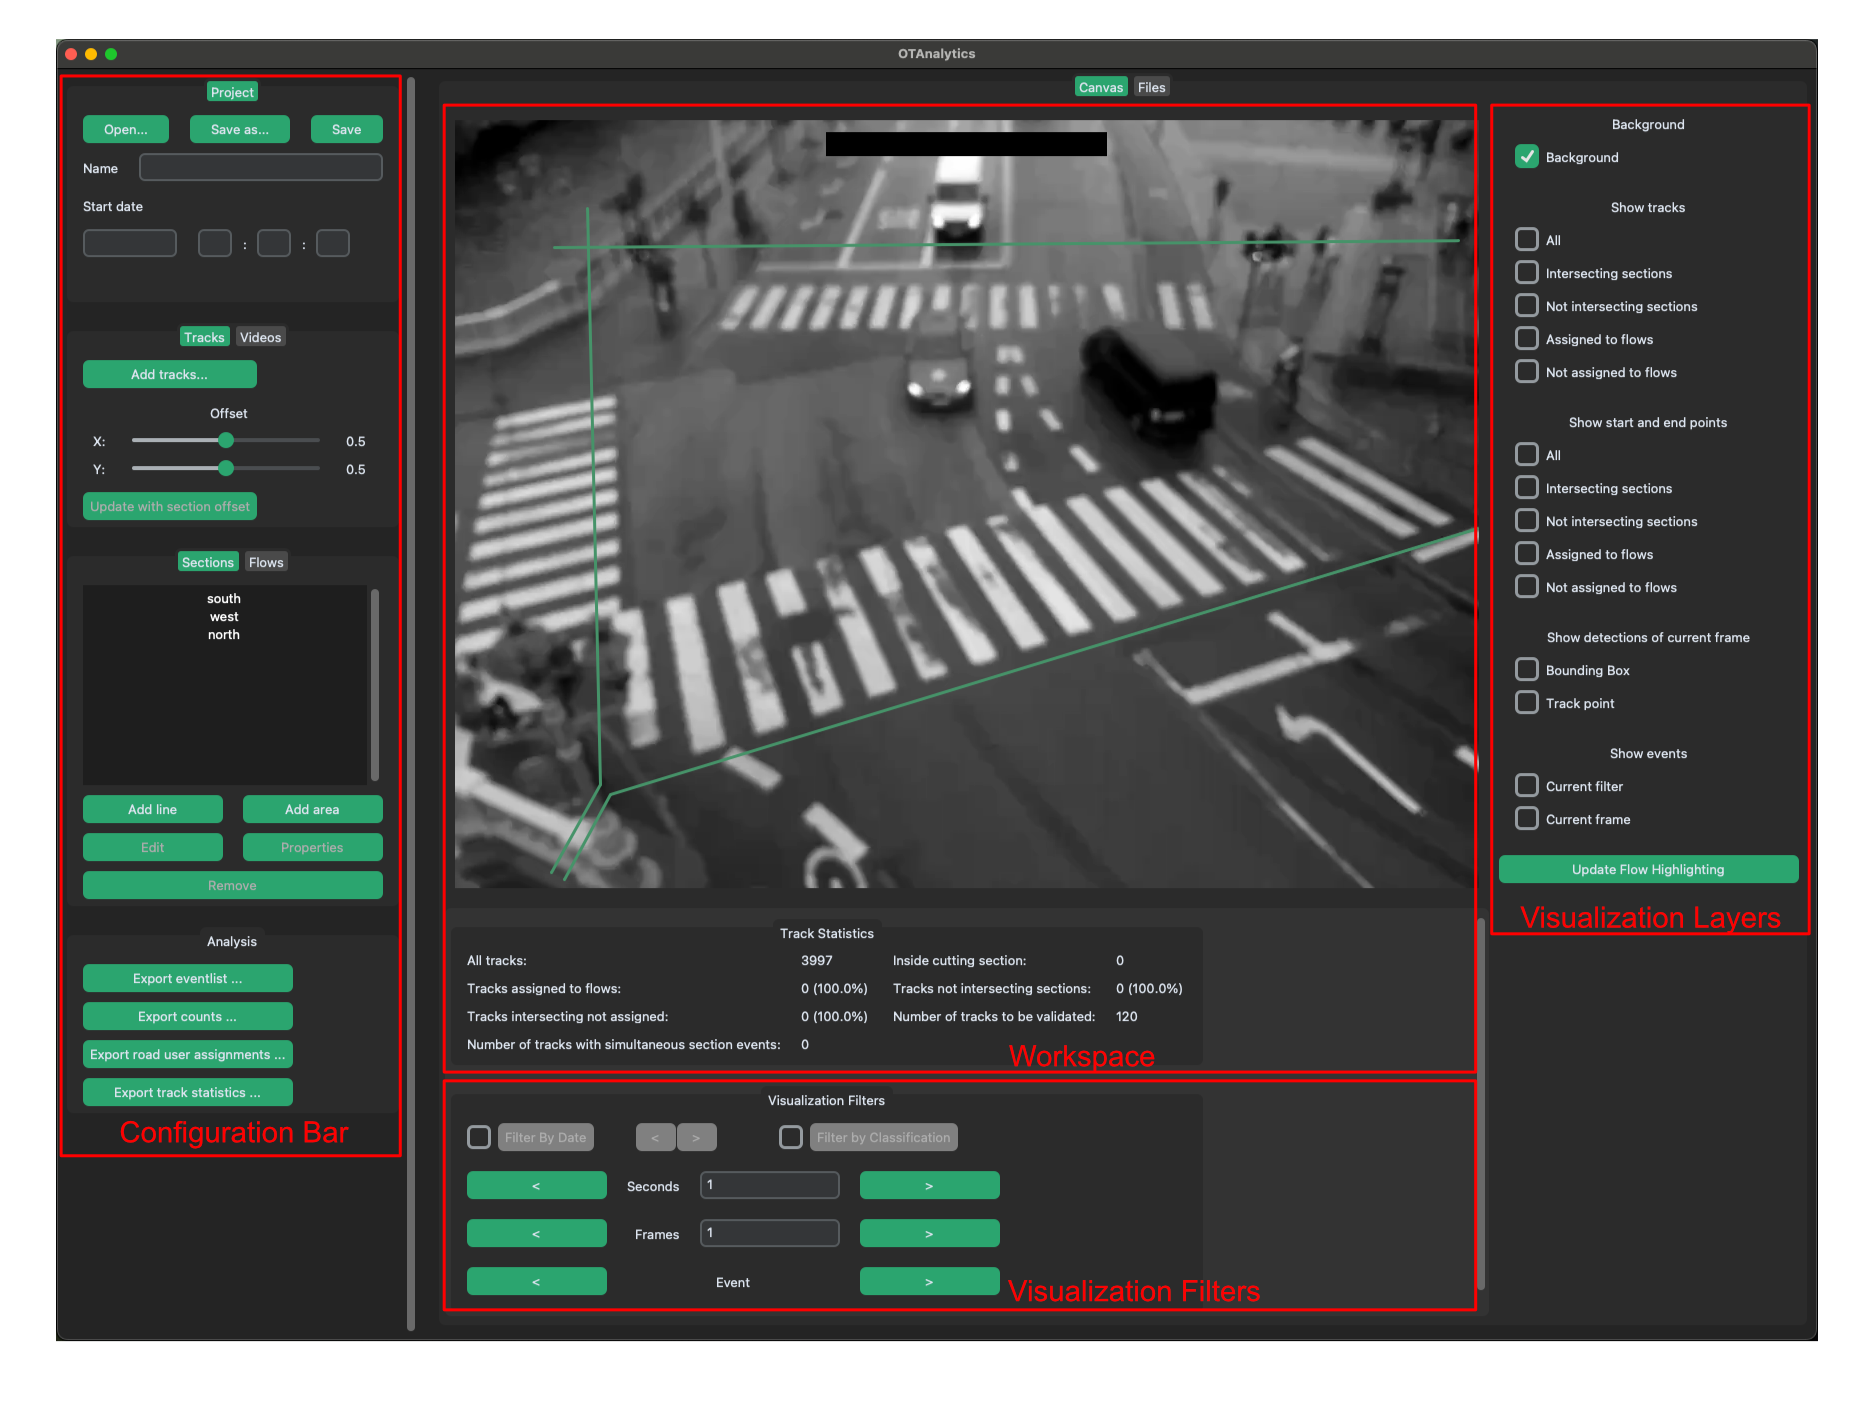Select the west section in the list
1874x1415 pixels.
[x=223, y=616]
